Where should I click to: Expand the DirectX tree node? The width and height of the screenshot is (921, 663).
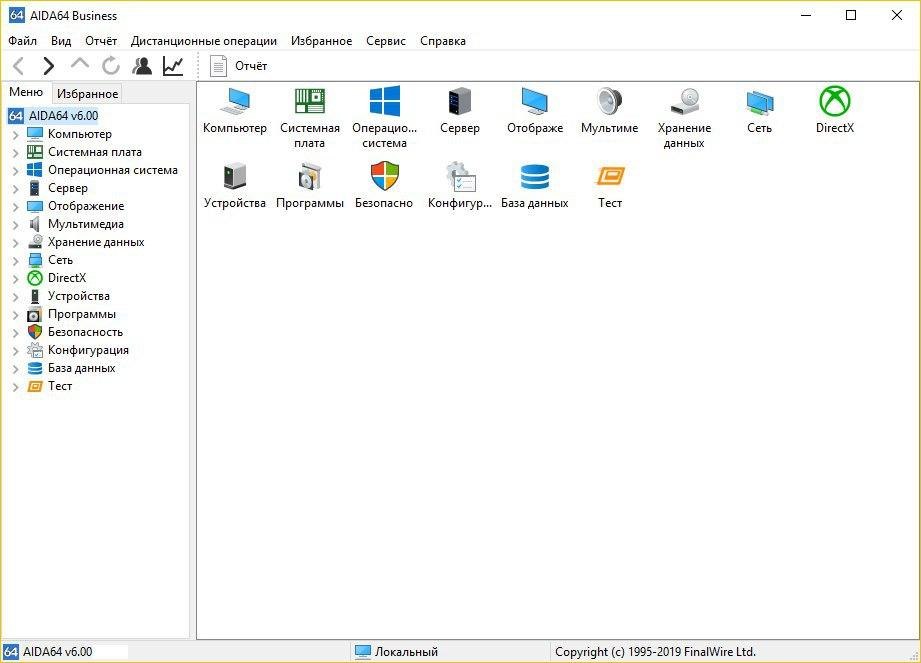[16, 279]
